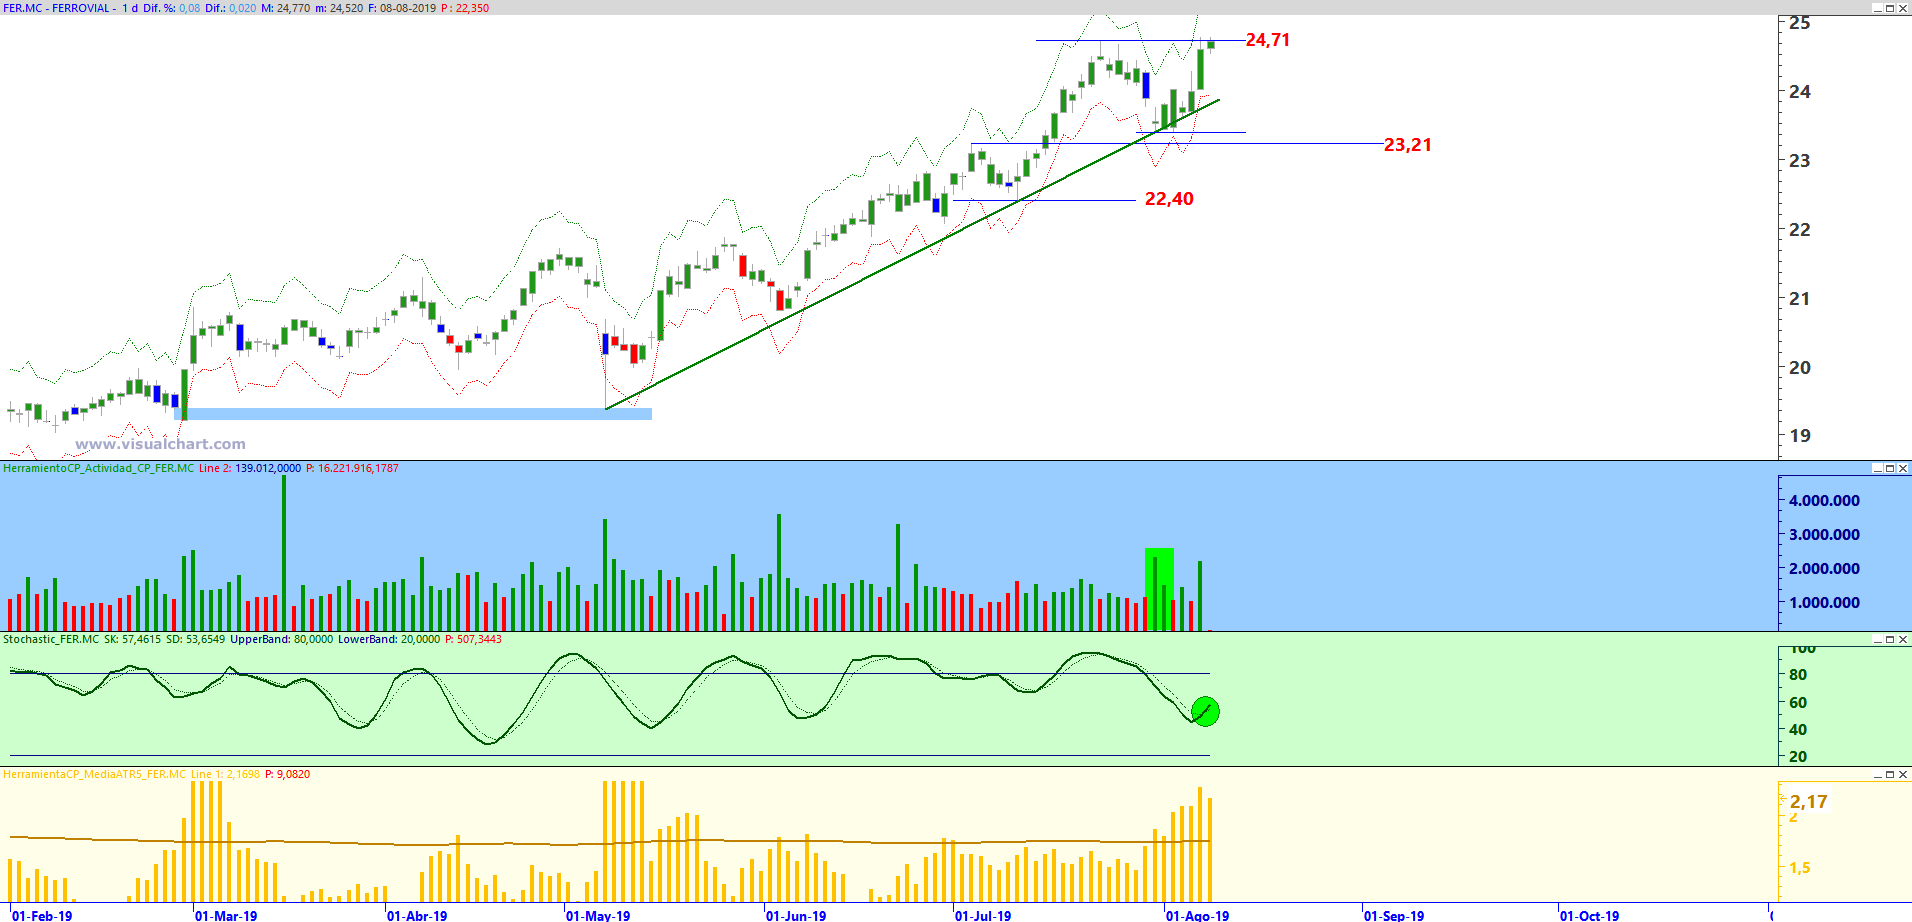Click the 01-Mar-19 date label
1912x922 pixels.
pyautogui.click(x=226, y=915)
